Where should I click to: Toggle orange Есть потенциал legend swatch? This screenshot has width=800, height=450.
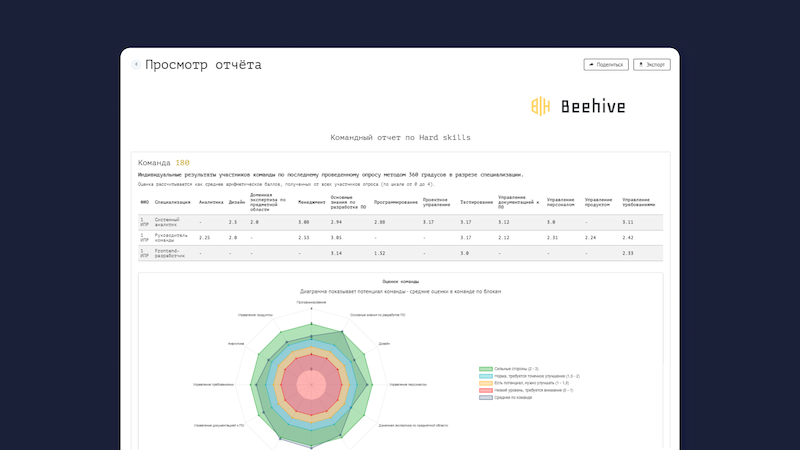[x=486, y=383]
